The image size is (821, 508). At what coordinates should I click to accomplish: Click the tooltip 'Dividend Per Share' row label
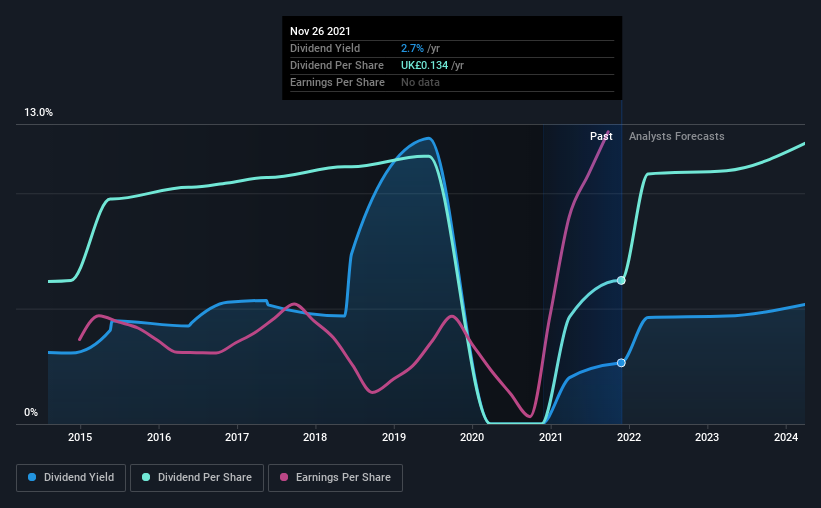pyautogui.click(x=337, y=65)
